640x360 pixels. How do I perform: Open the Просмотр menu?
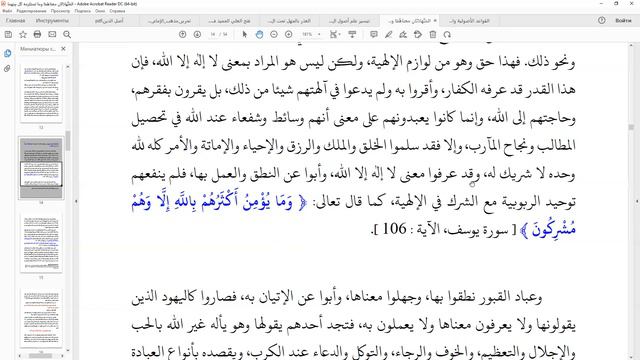tap(60, 11)
